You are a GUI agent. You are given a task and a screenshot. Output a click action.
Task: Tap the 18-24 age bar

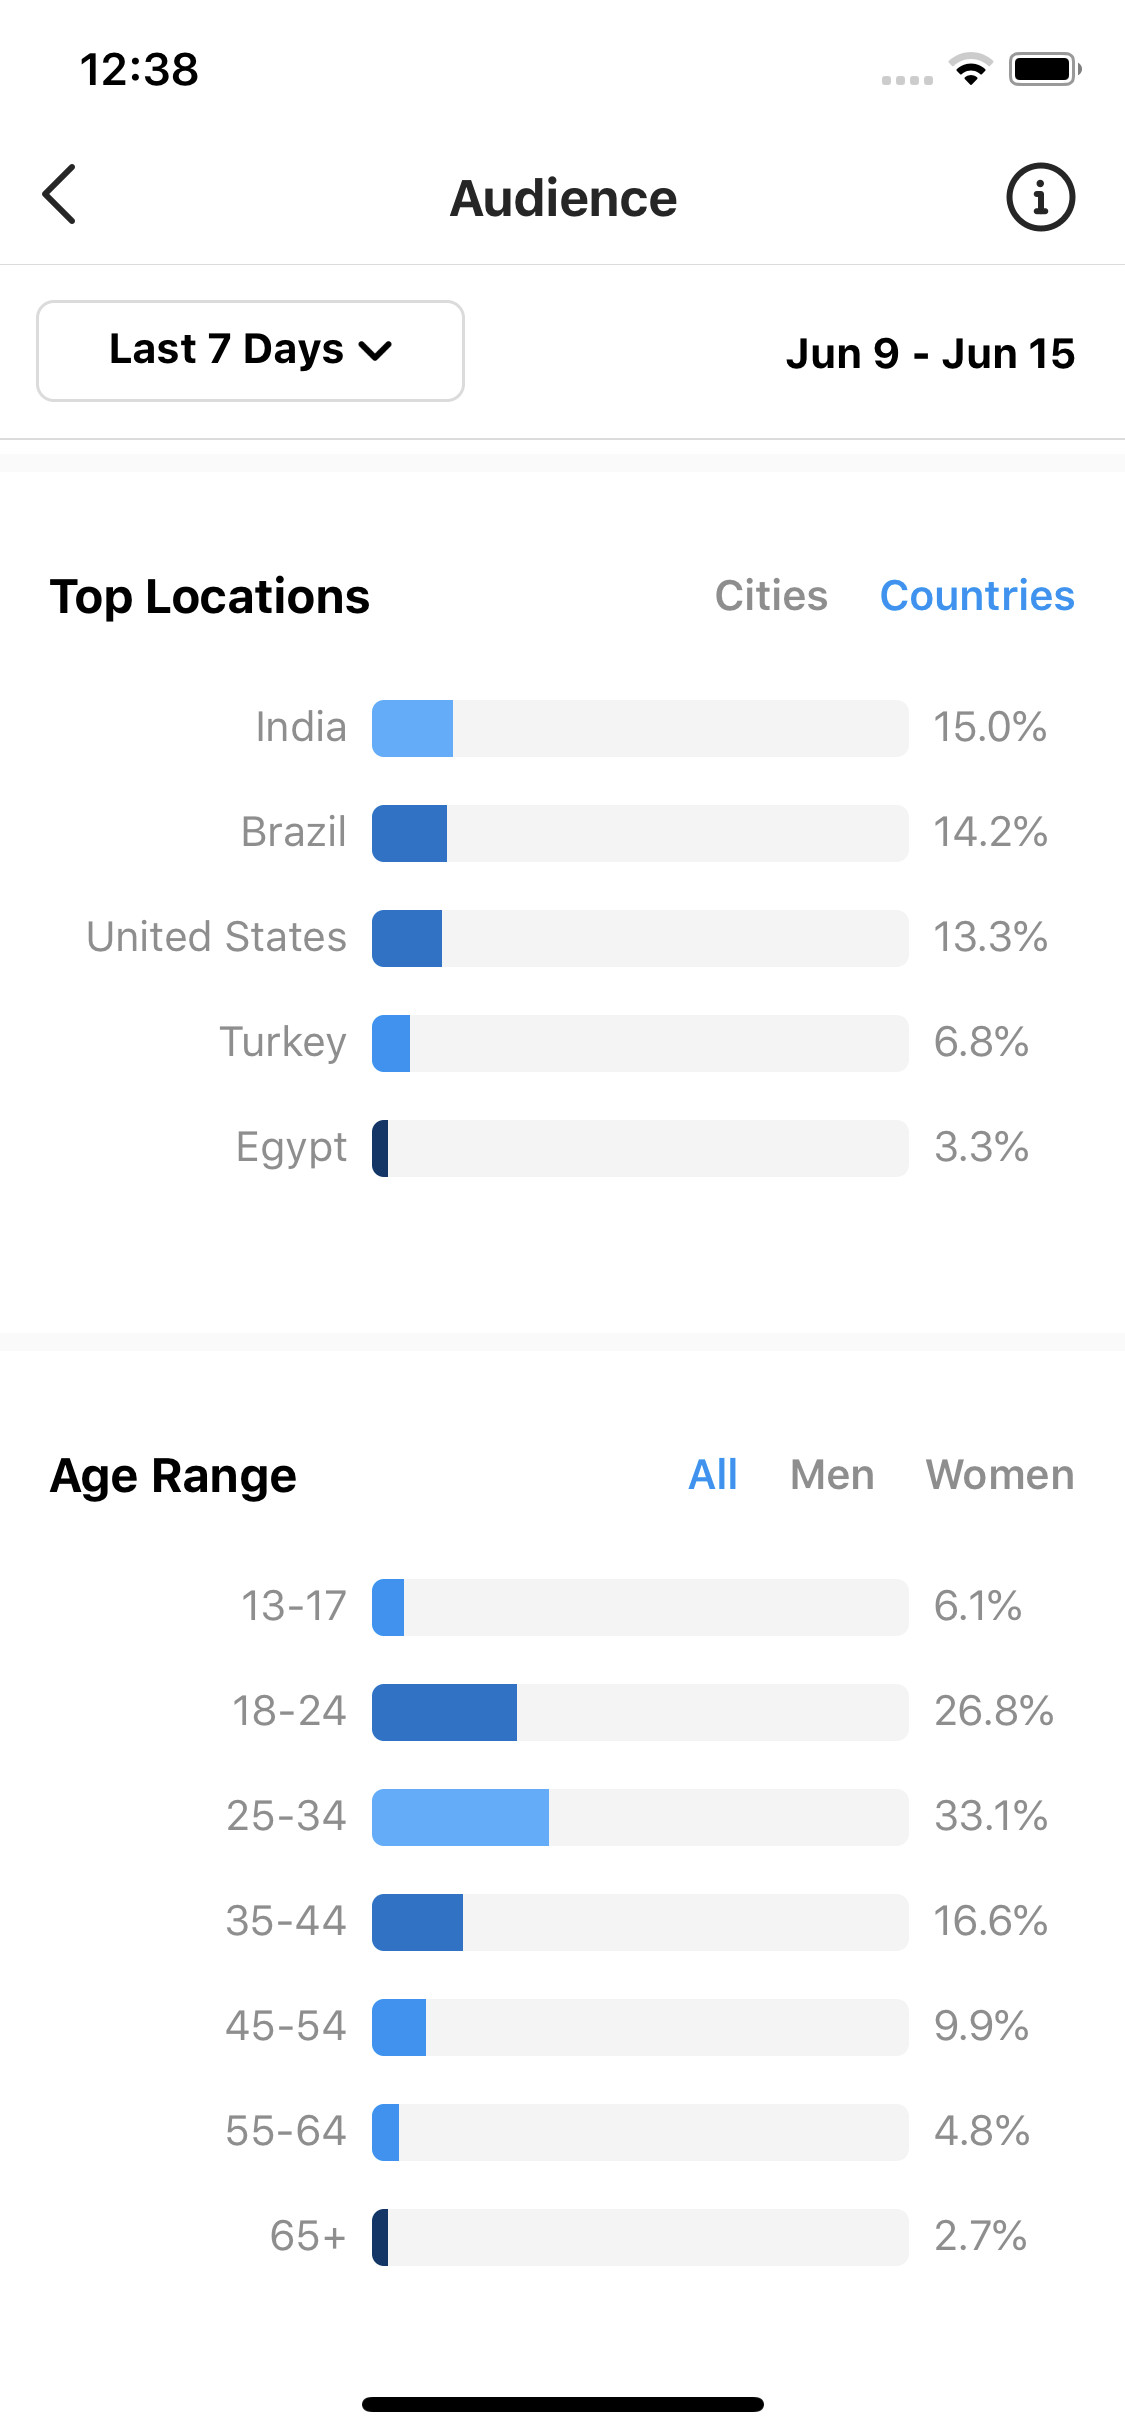pyautogui.click(x=640, y=1712)
